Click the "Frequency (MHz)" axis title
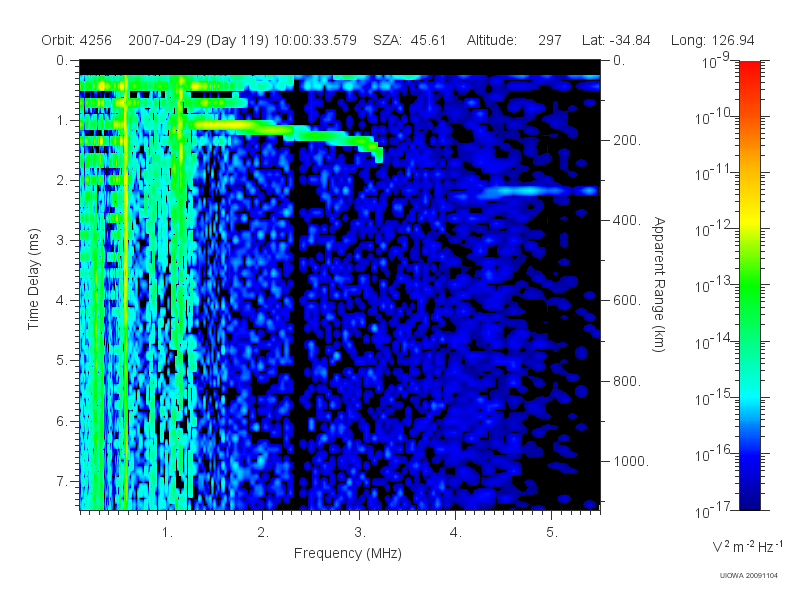This screenshot has width=800, height=600. point(347,554)
